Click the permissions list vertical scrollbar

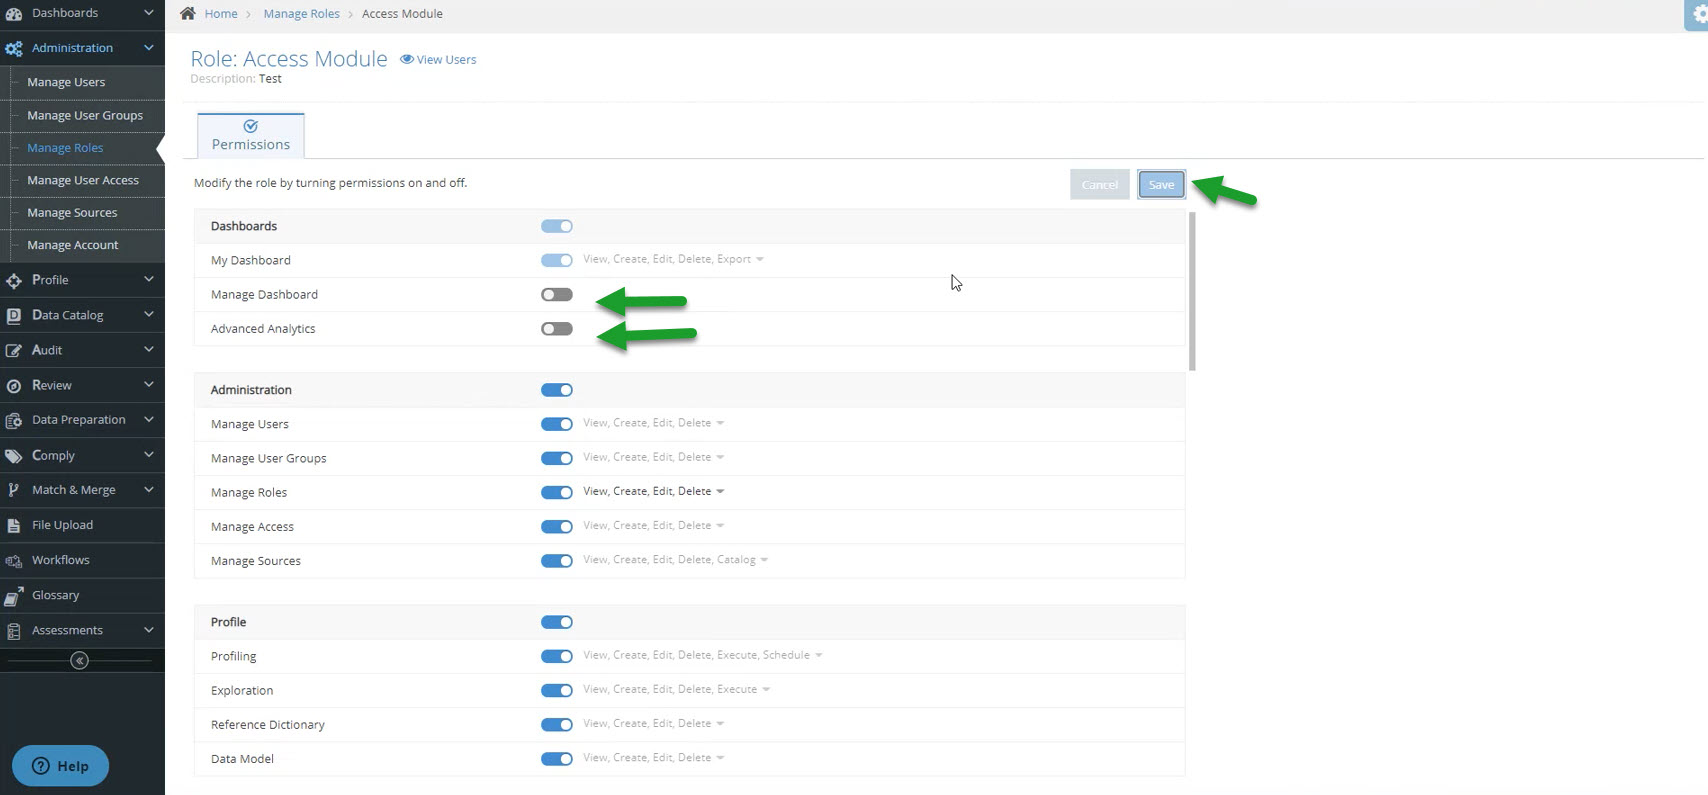[x=1192, y=291]
